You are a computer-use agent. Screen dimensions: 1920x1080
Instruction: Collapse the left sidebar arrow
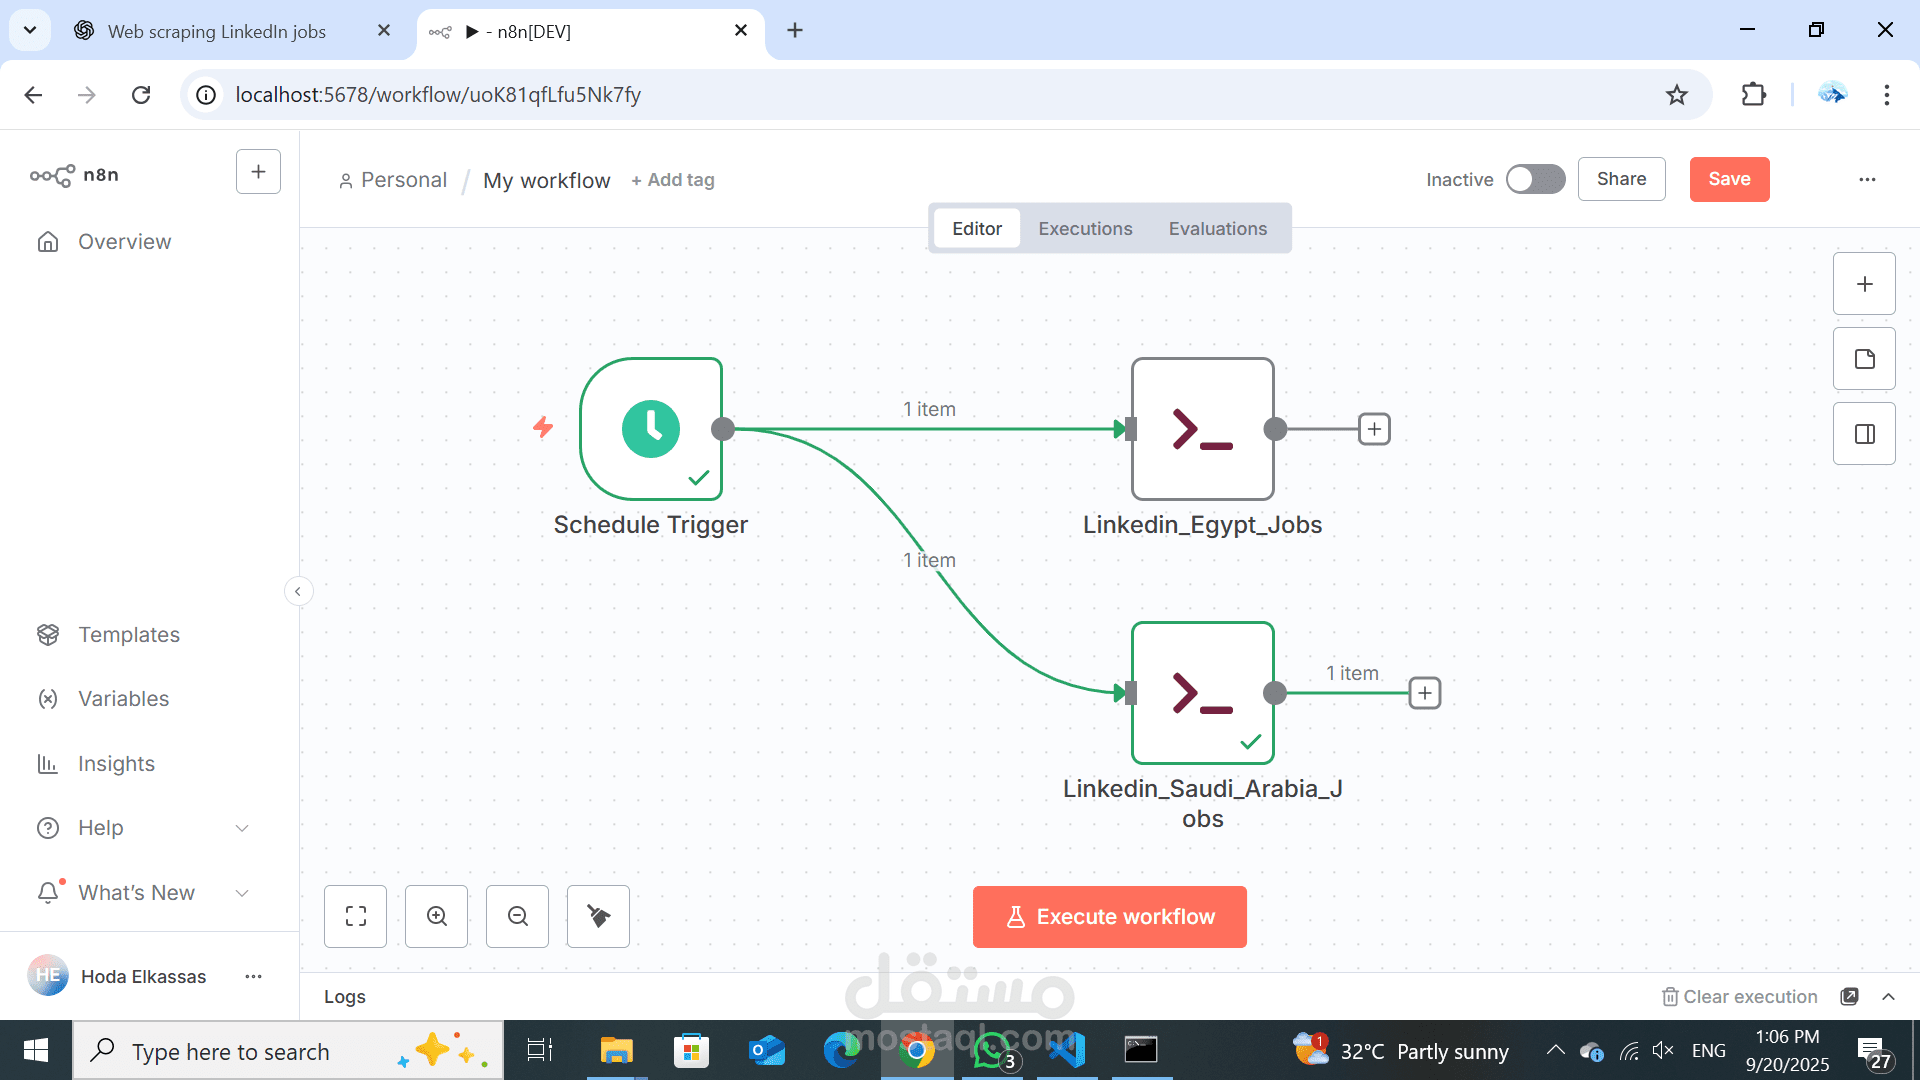tap(298, 591)
